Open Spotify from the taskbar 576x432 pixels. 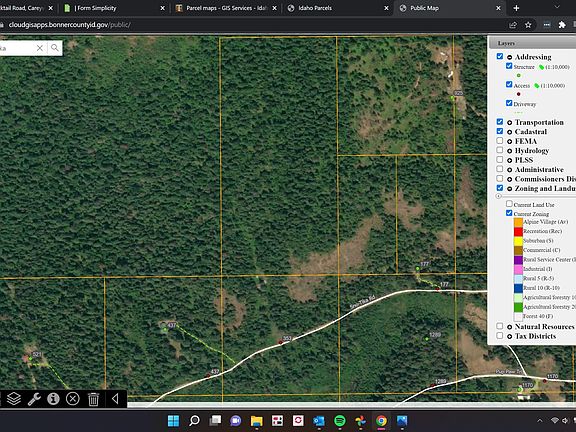340,421
